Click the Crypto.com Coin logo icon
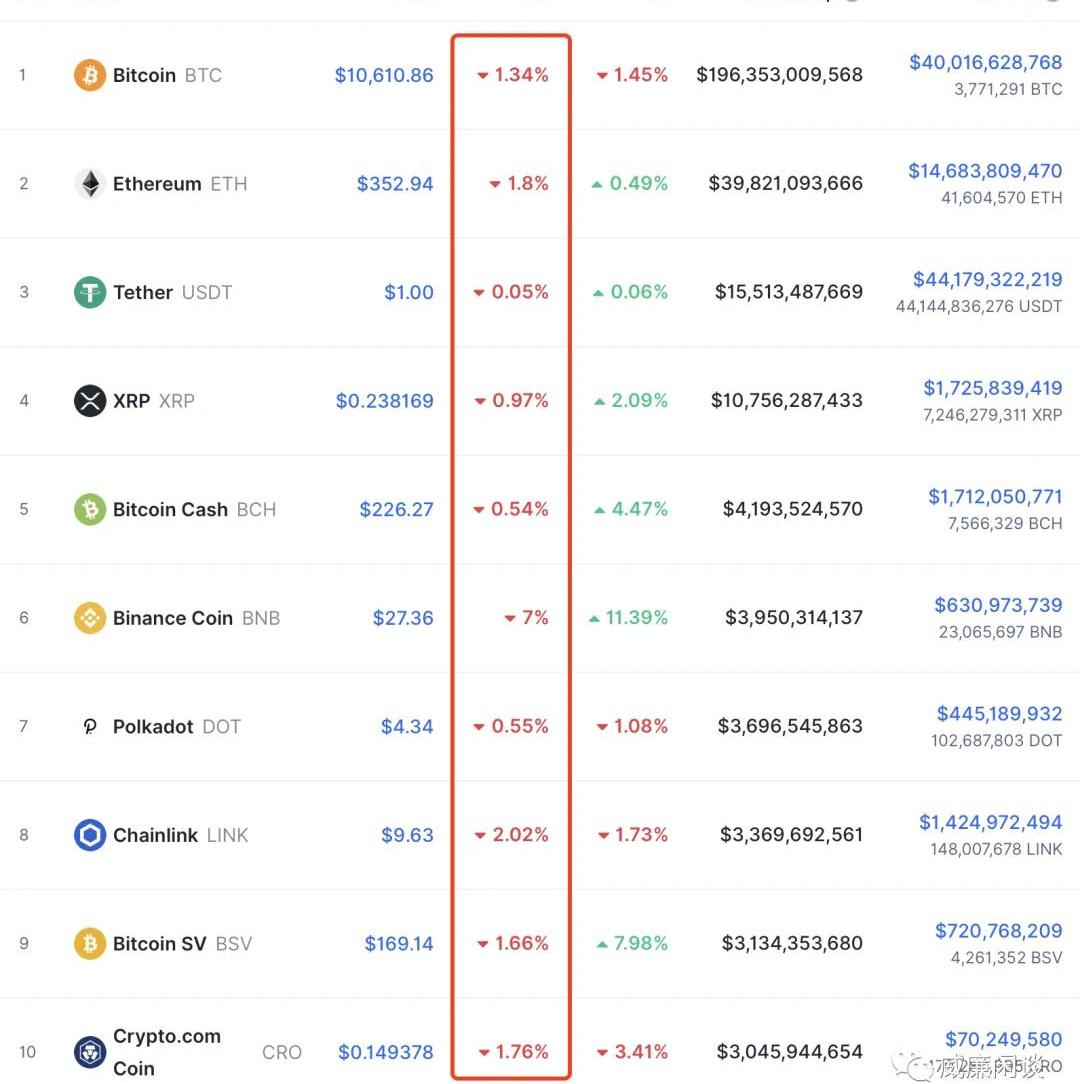This screenshot has width=1080, height=1084. pos(90,1052)
